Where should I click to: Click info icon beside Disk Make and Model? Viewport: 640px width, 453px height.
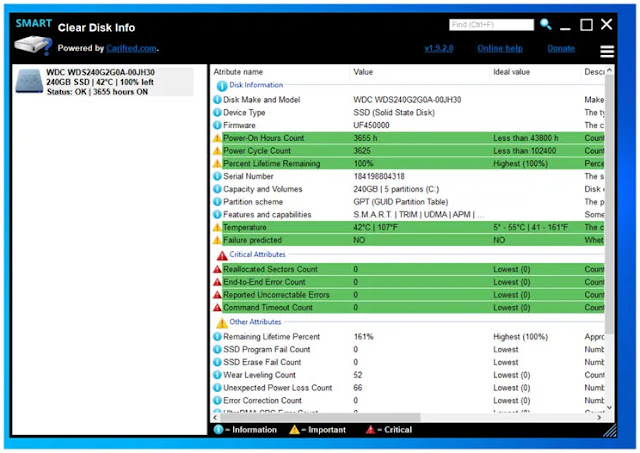click(x=218, y=100)
